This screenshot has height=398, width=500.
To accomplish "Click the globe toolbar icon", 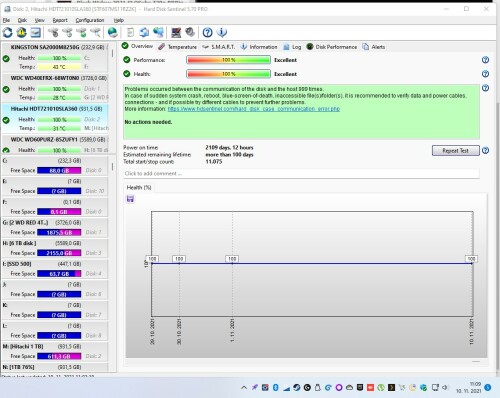I will 113,32.
